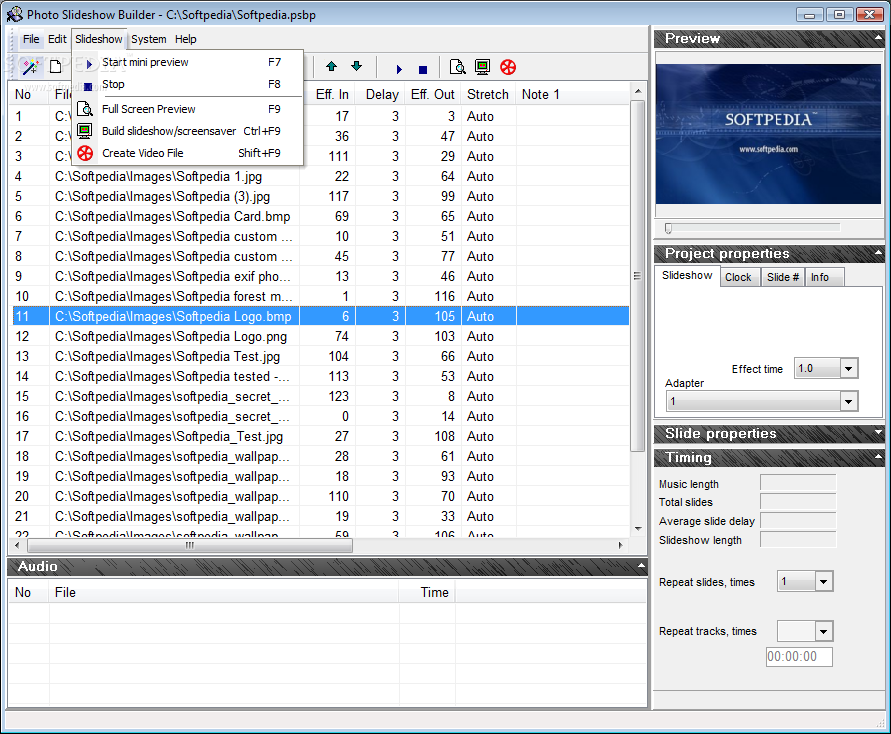Choose Start mini preview menu entry
The height and width of the screenshot is (734, 891).
coord(188,62)
